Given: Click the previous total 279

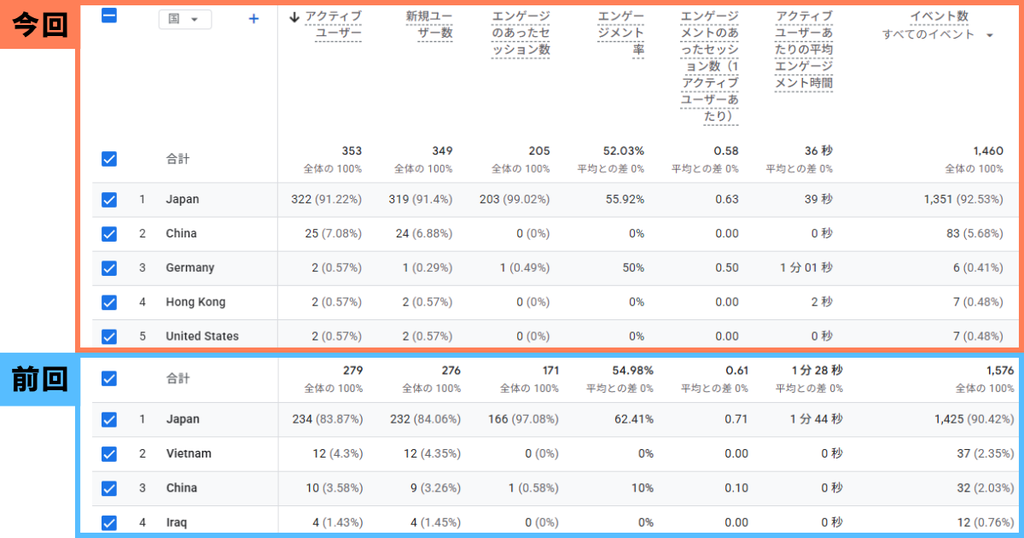Looking at the screenshot, I should click(353, 370).
